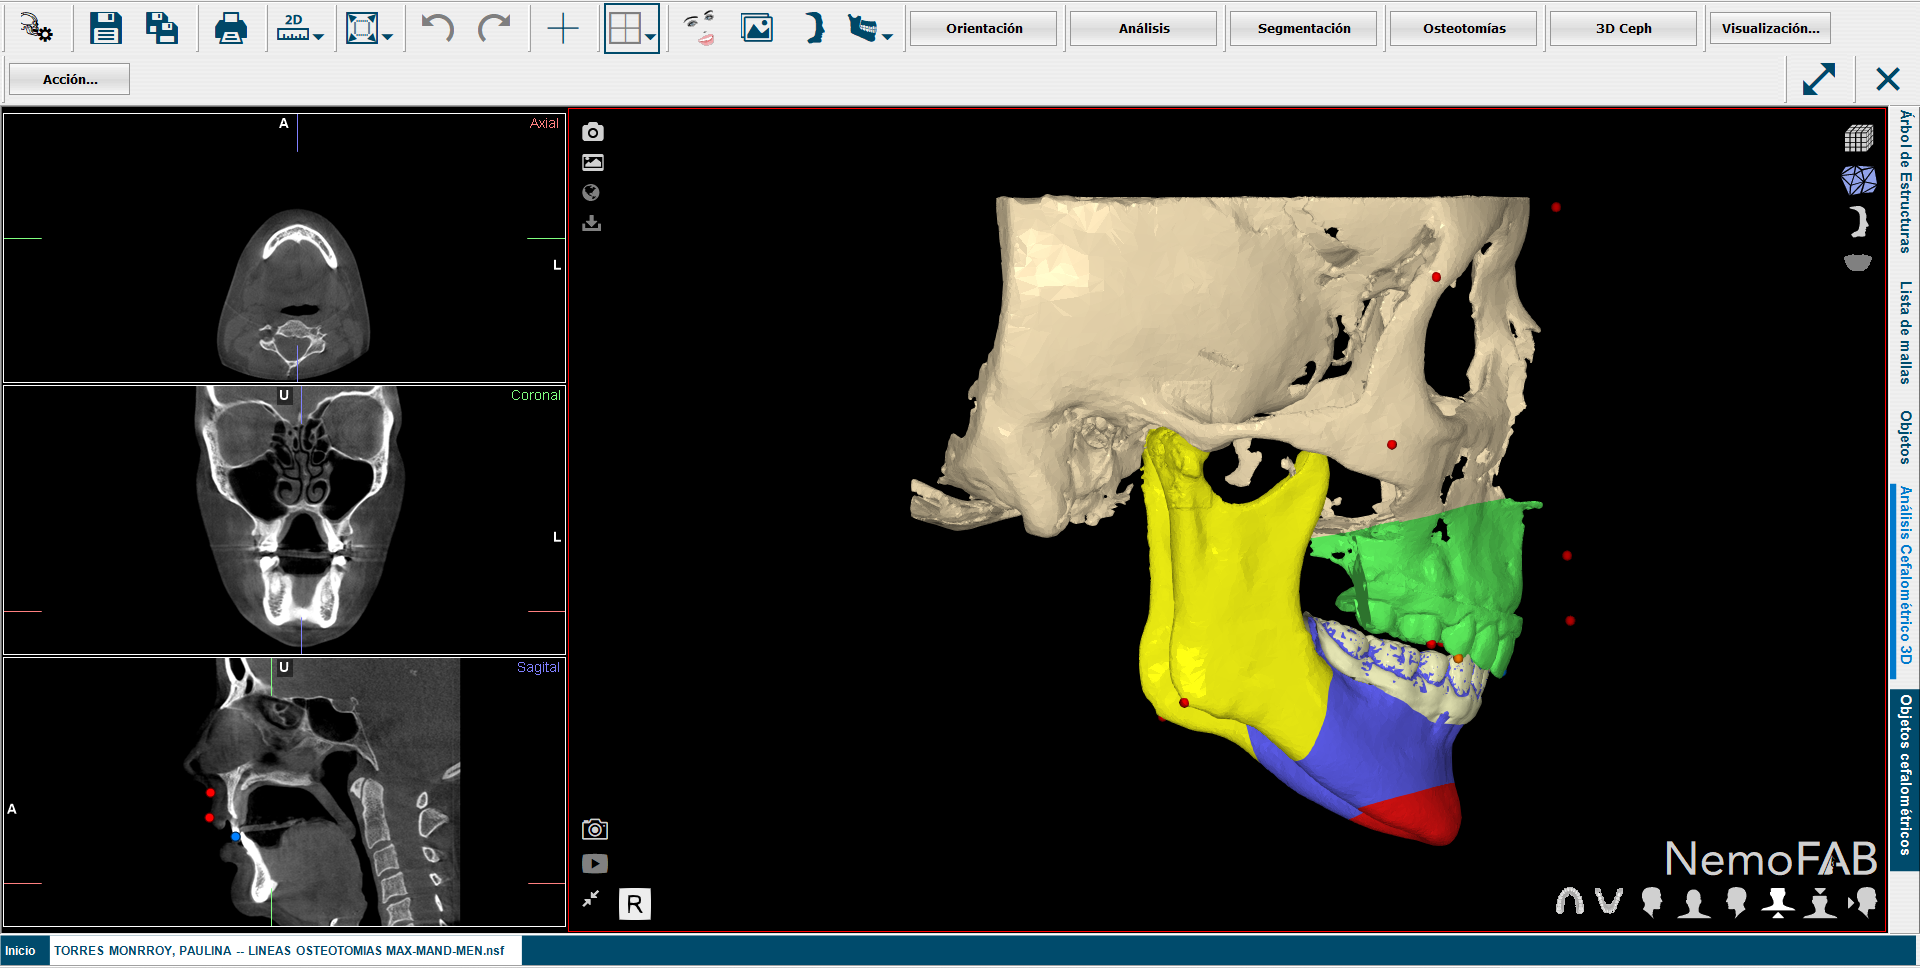Click the Acción... button
Viewport: 1920px width, 968px height.
70,79
